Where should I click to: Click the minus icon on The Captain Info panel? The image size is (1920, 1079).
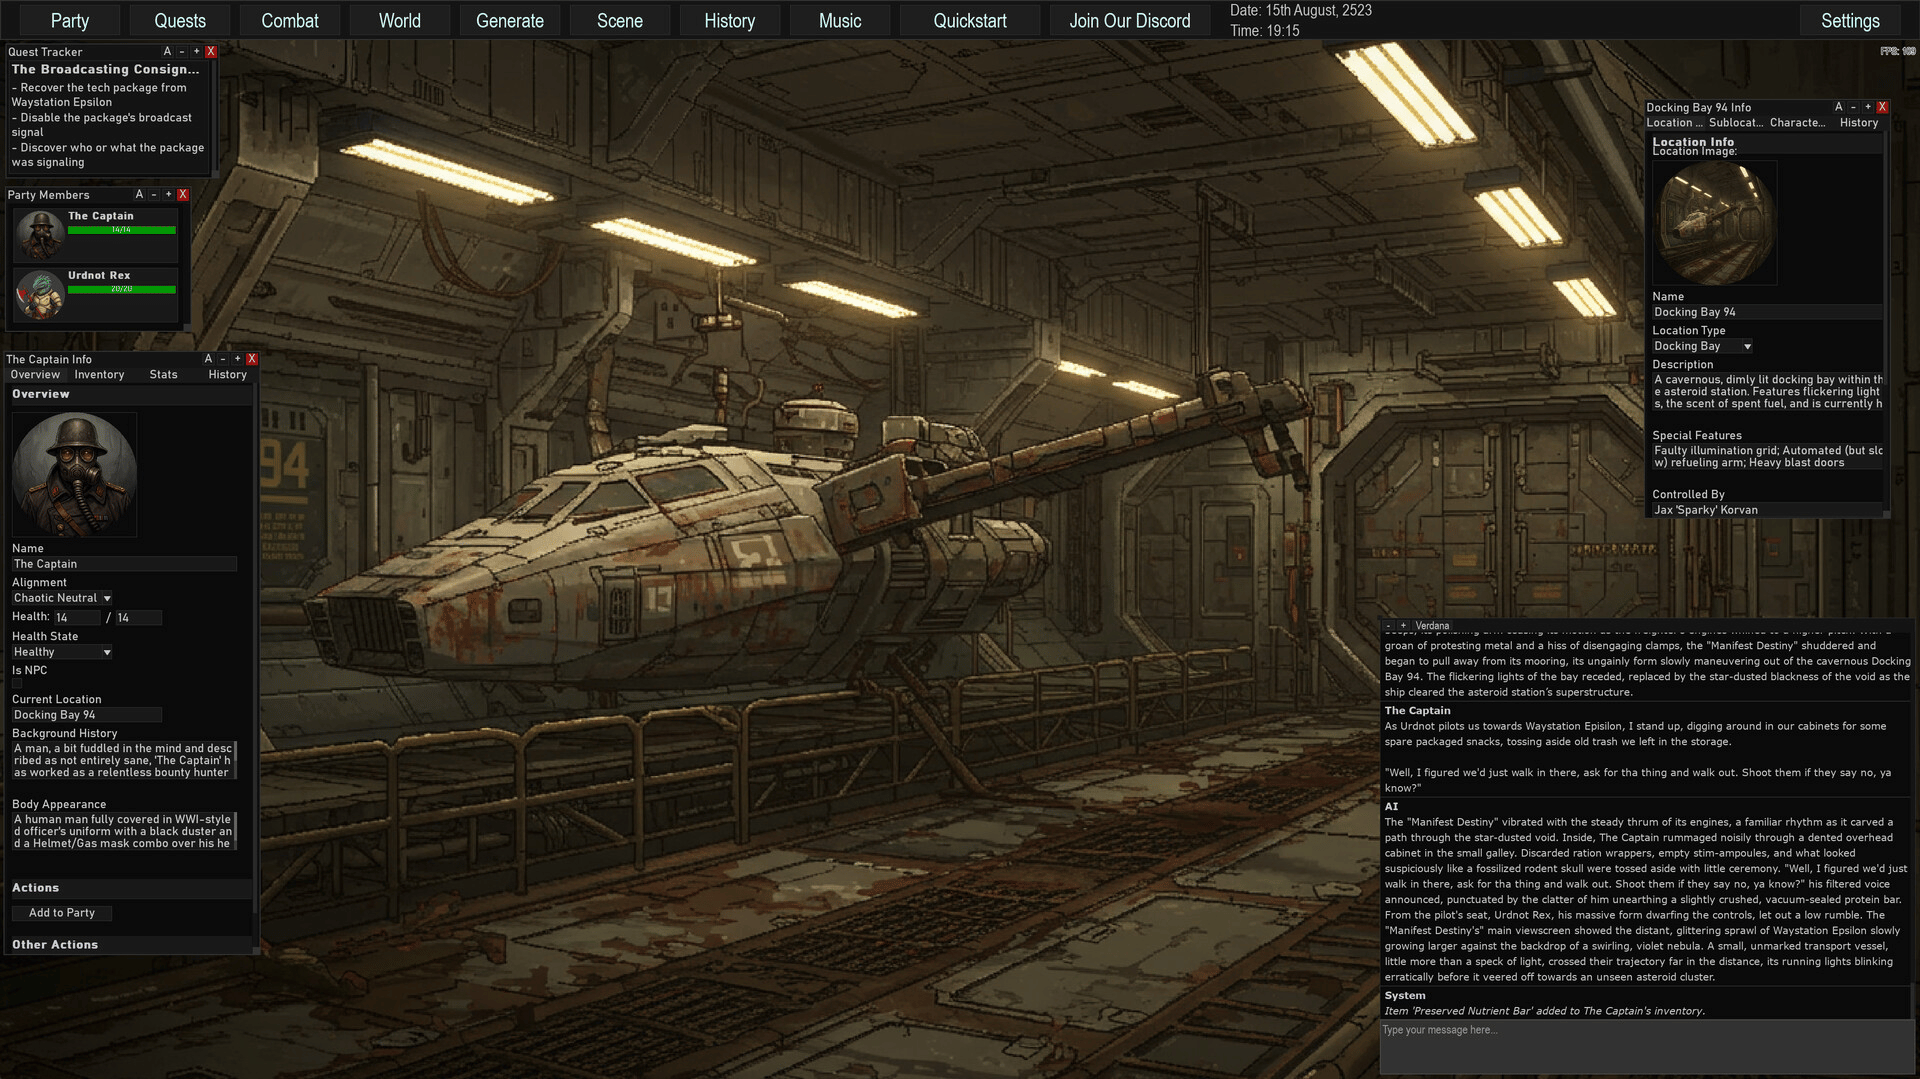(x=223, y=358)
